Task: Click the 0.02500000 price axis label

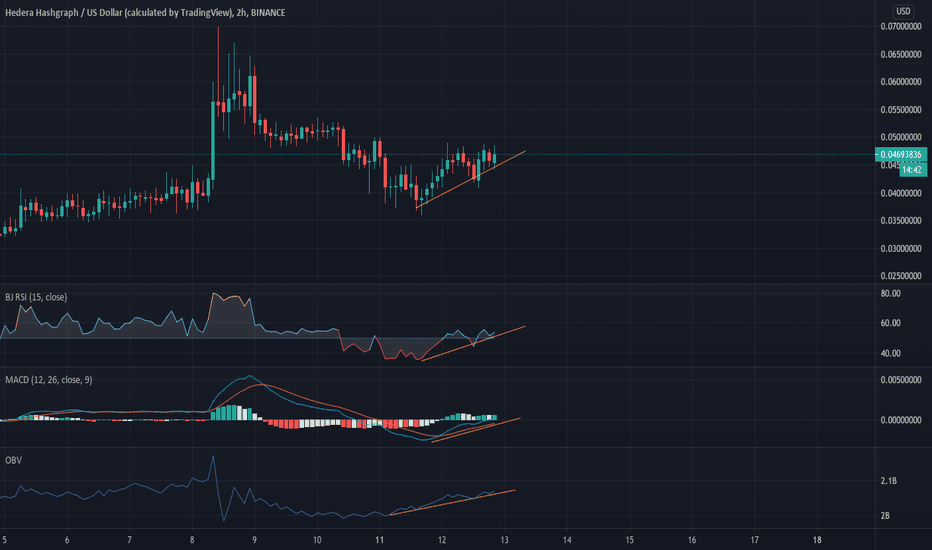Action: (x=900, y=276)
